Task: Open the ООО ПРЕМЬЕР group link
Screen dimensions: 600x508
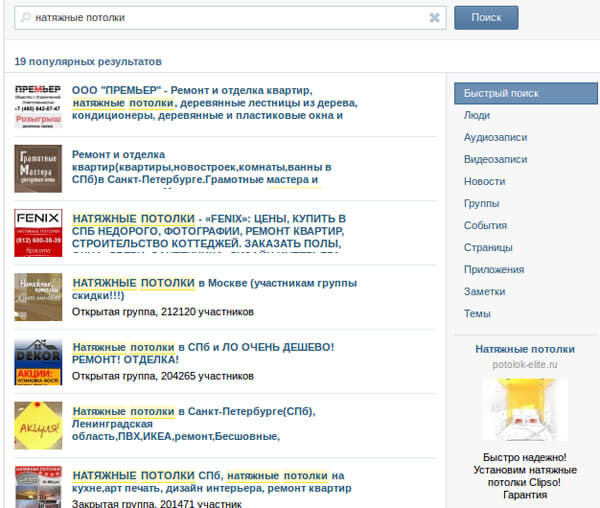Action: [x=215, y=103]
